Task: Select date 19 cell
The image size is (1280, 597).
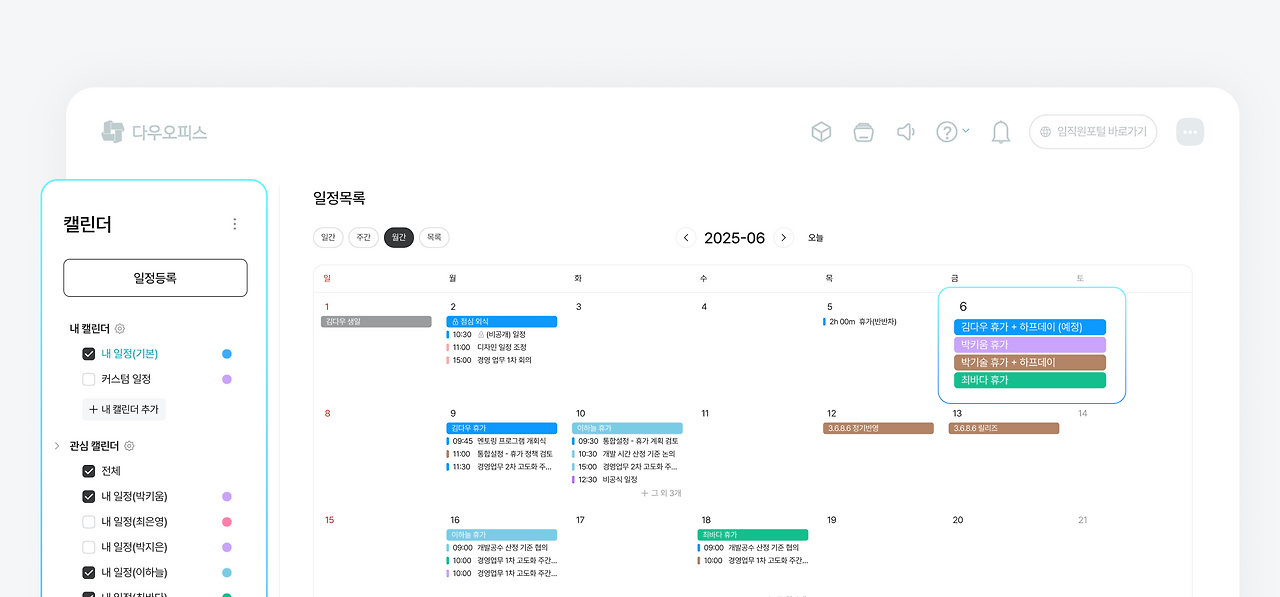Action: tap(831, 520)
